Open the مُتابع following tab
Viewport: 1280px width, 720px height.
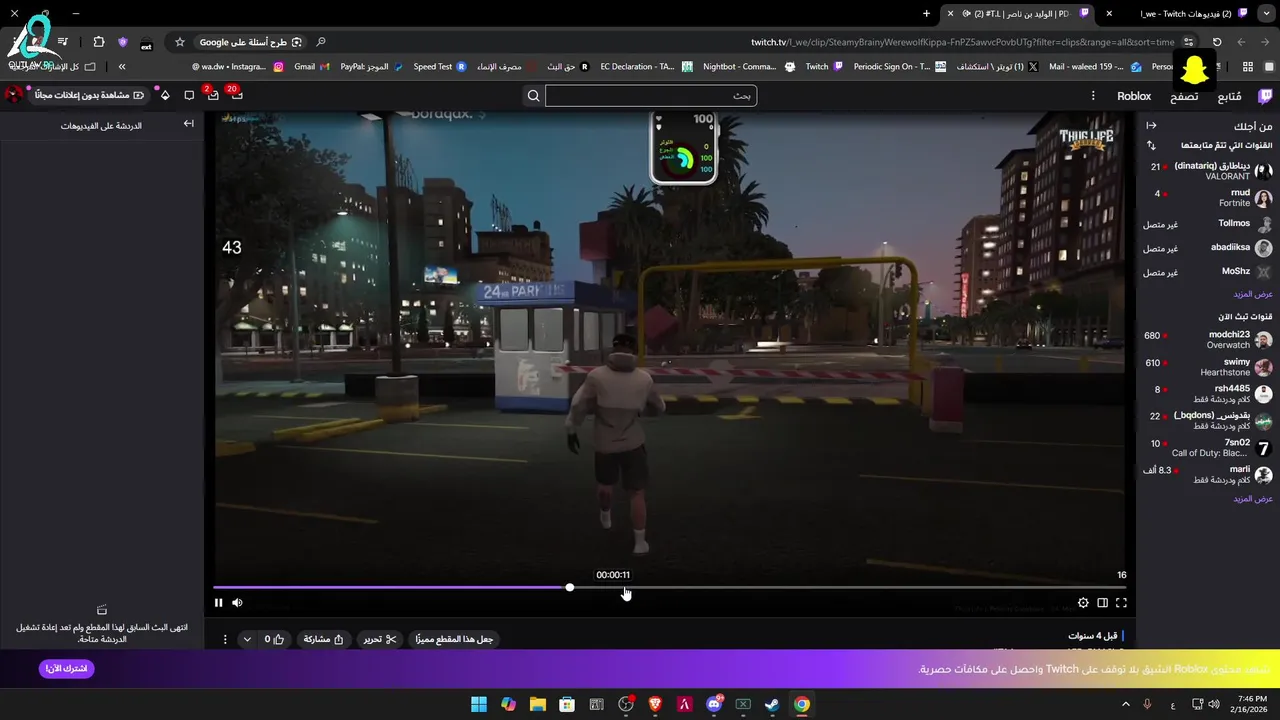pos(1229,96)
